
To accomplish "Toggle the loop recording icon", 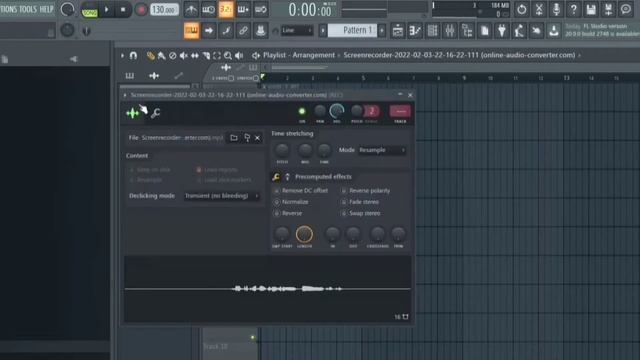I will pyautogui.click(x=260, y=9).
